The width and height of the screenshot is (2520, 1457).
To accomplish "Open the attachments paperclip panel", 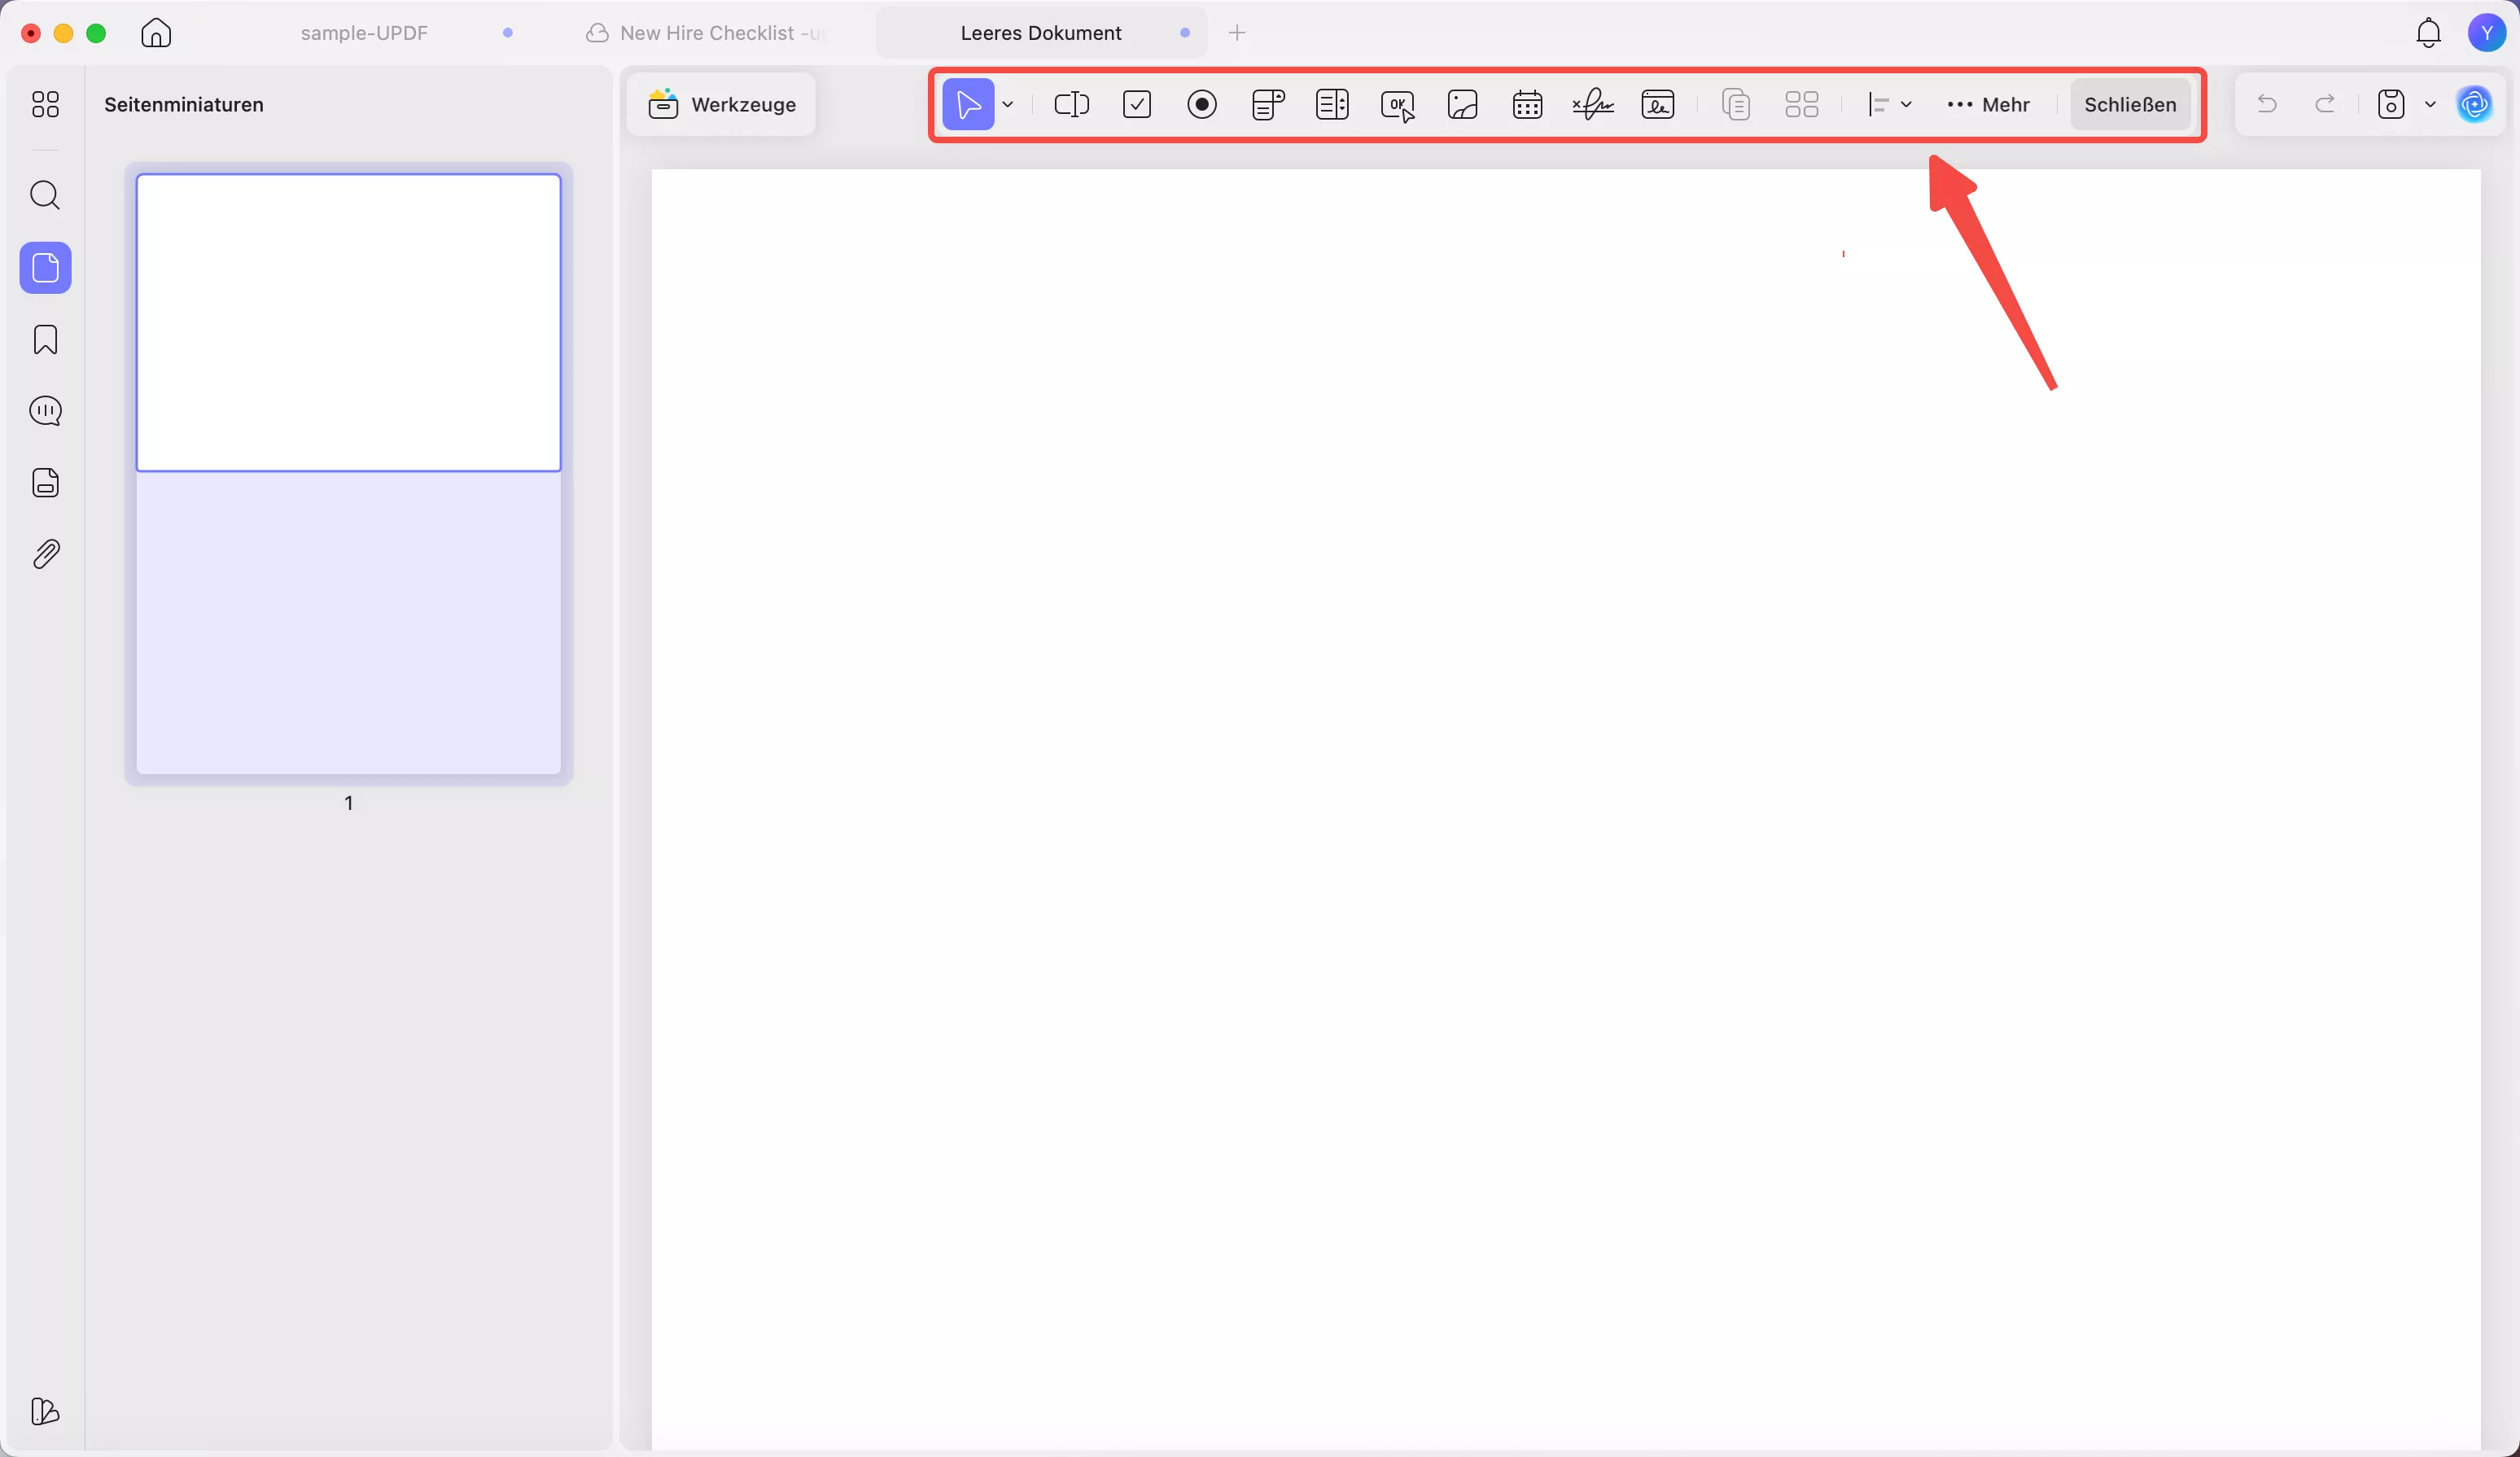I will click(x=45, y=554).
